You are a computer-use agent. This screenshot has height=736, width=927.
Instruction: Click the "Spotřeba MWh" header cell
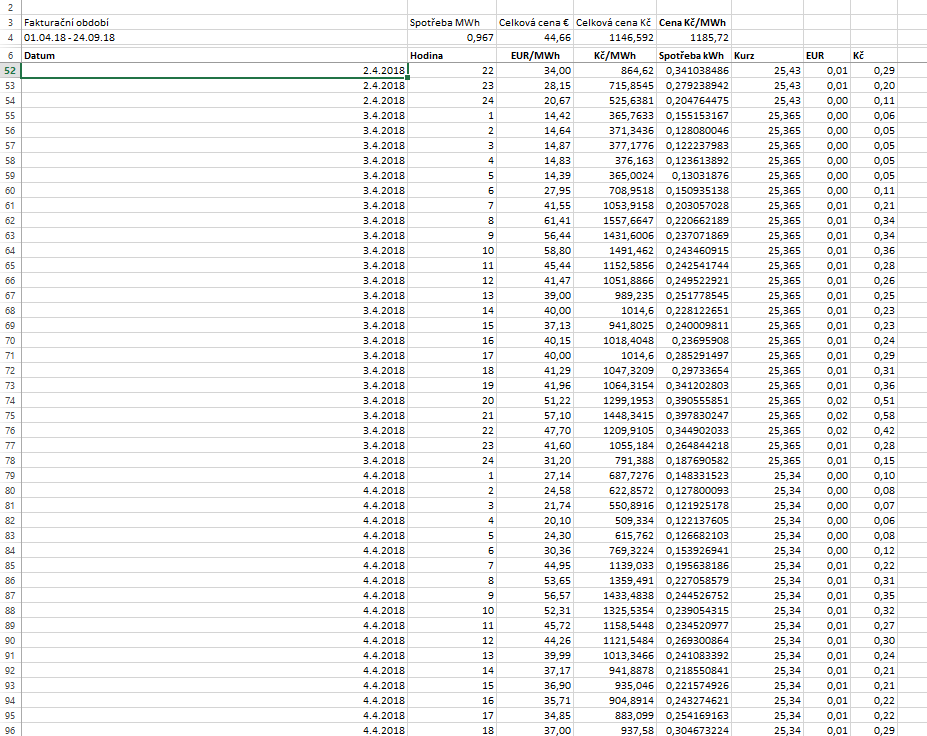click(x=452, y=21)
